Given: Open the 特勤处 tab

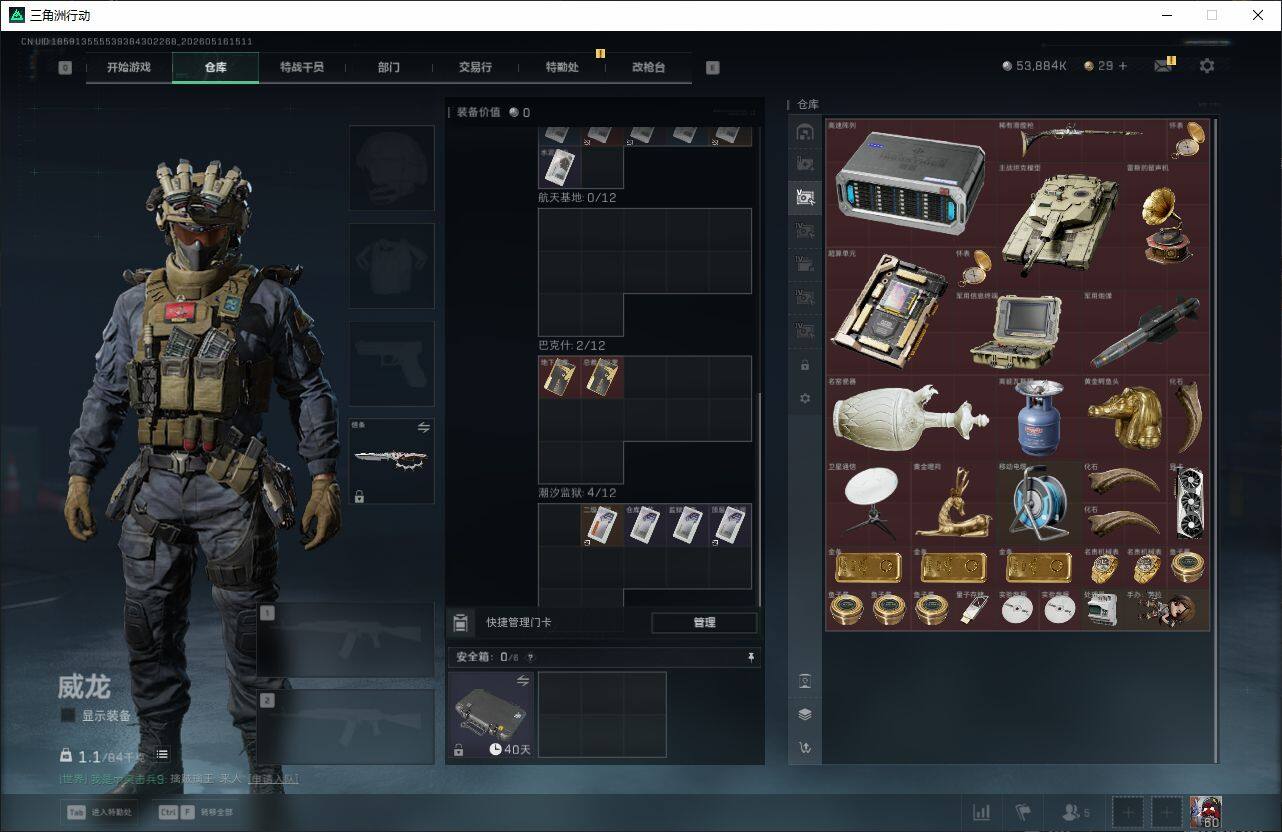Looking at the screenshot, I should (562, 67).
